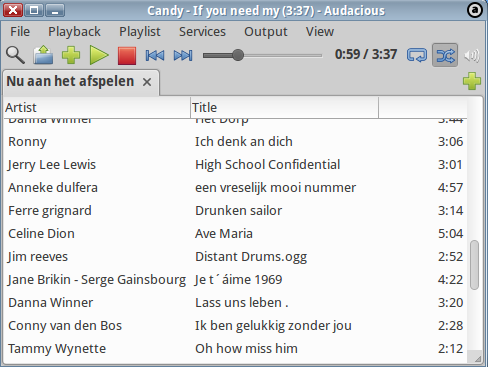Click the playback seek slider handle
This screenshot has height=367, width=488.
238,55
